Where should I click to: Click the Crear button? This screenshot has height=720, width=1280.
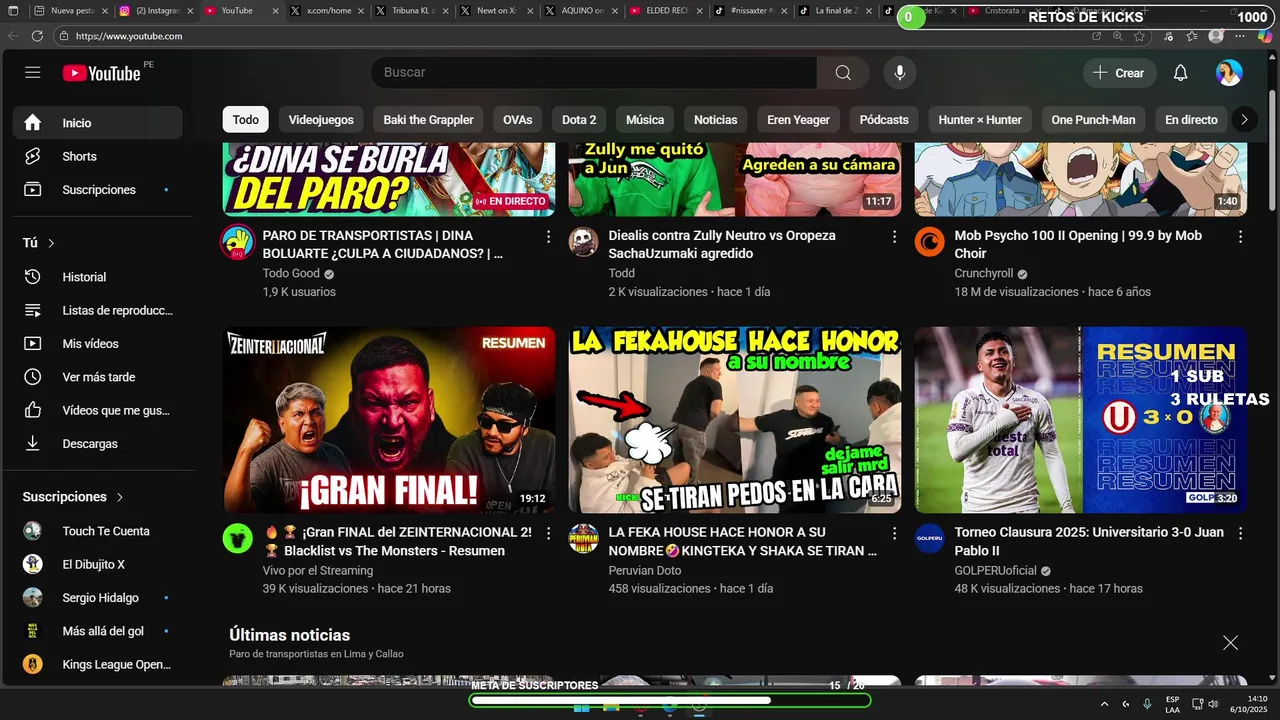point(1119,73)
